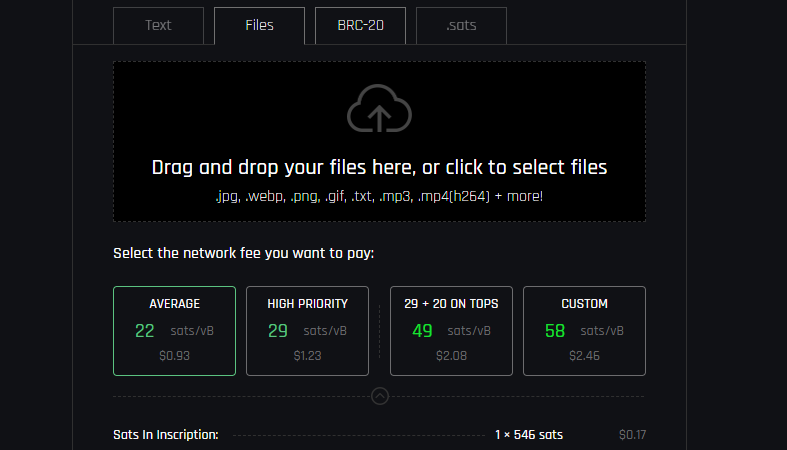Click the $1.23 price under High Priority
Image resolution: width=787 pixels, height=450 pixels.
click(308, 356)
